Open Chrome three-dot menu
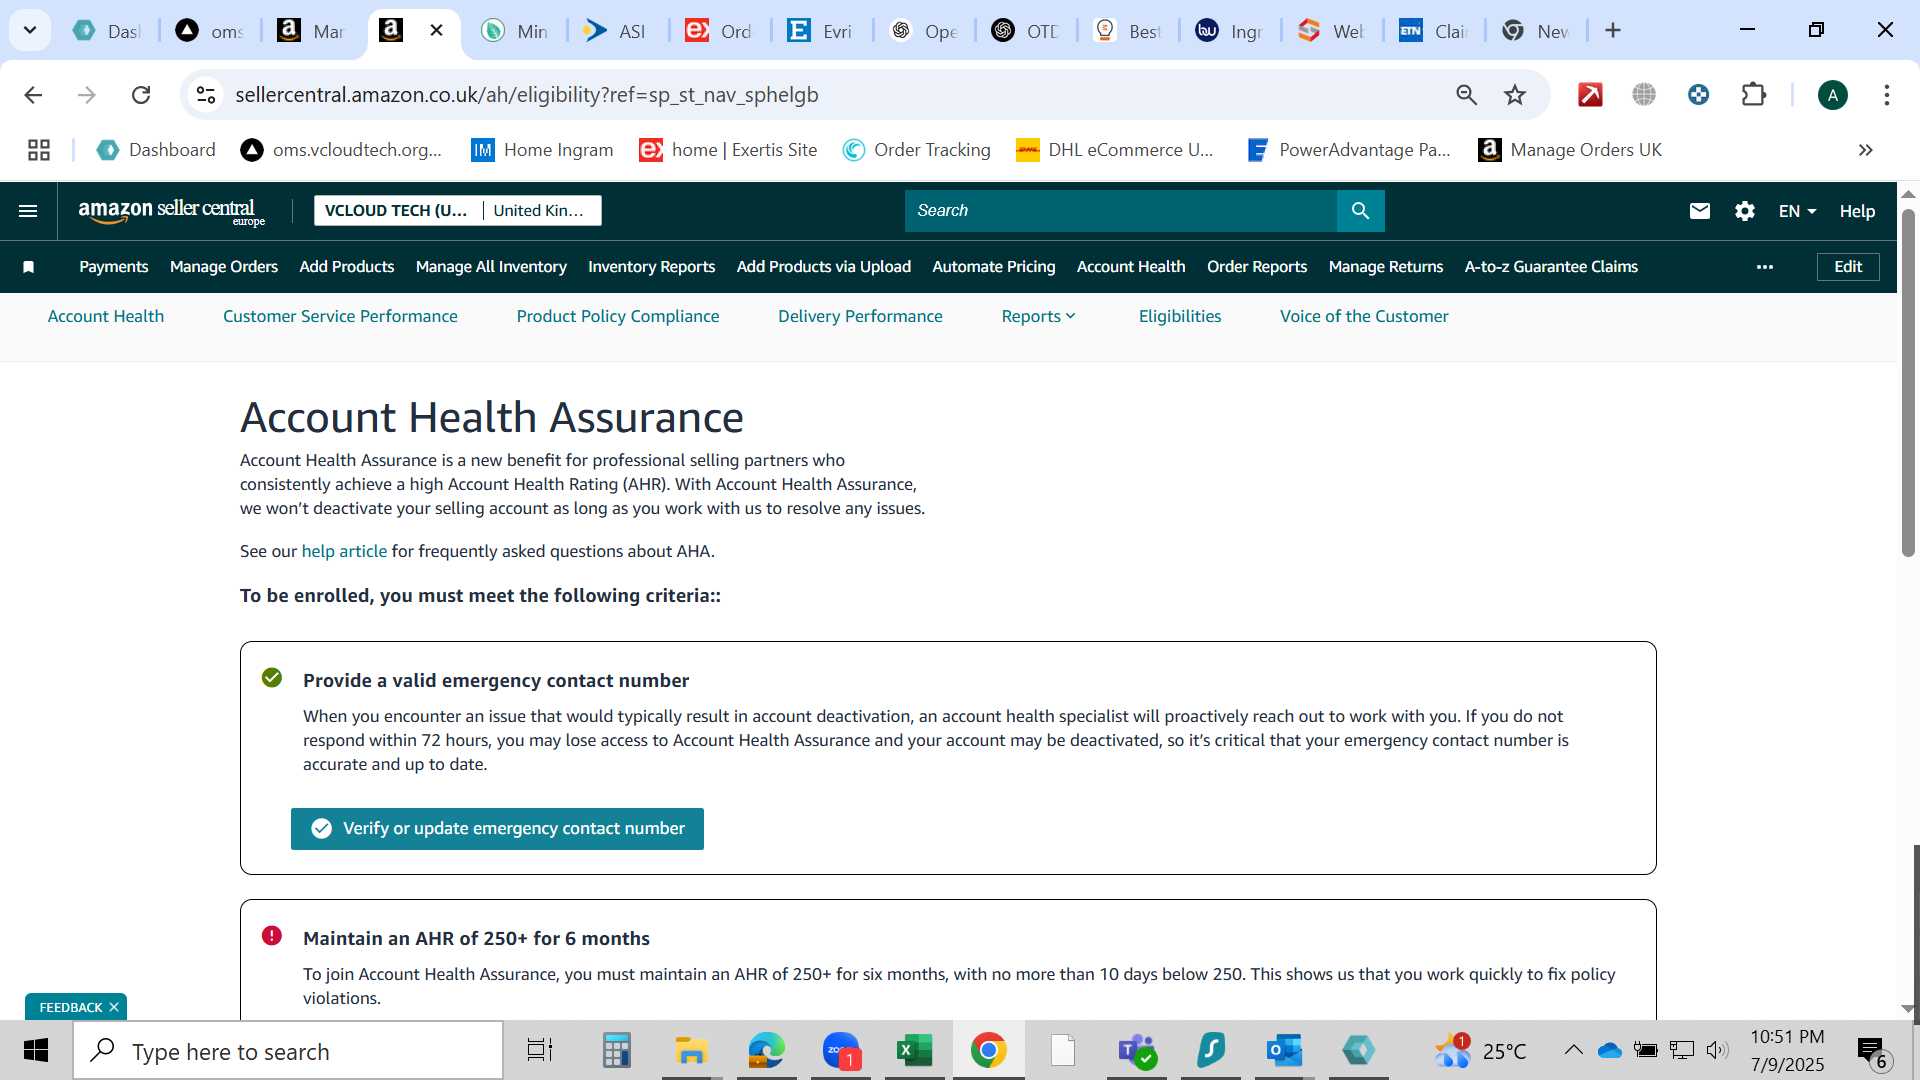The height and width of the screenshot is (1080, 1920). tap(1887, 95)
